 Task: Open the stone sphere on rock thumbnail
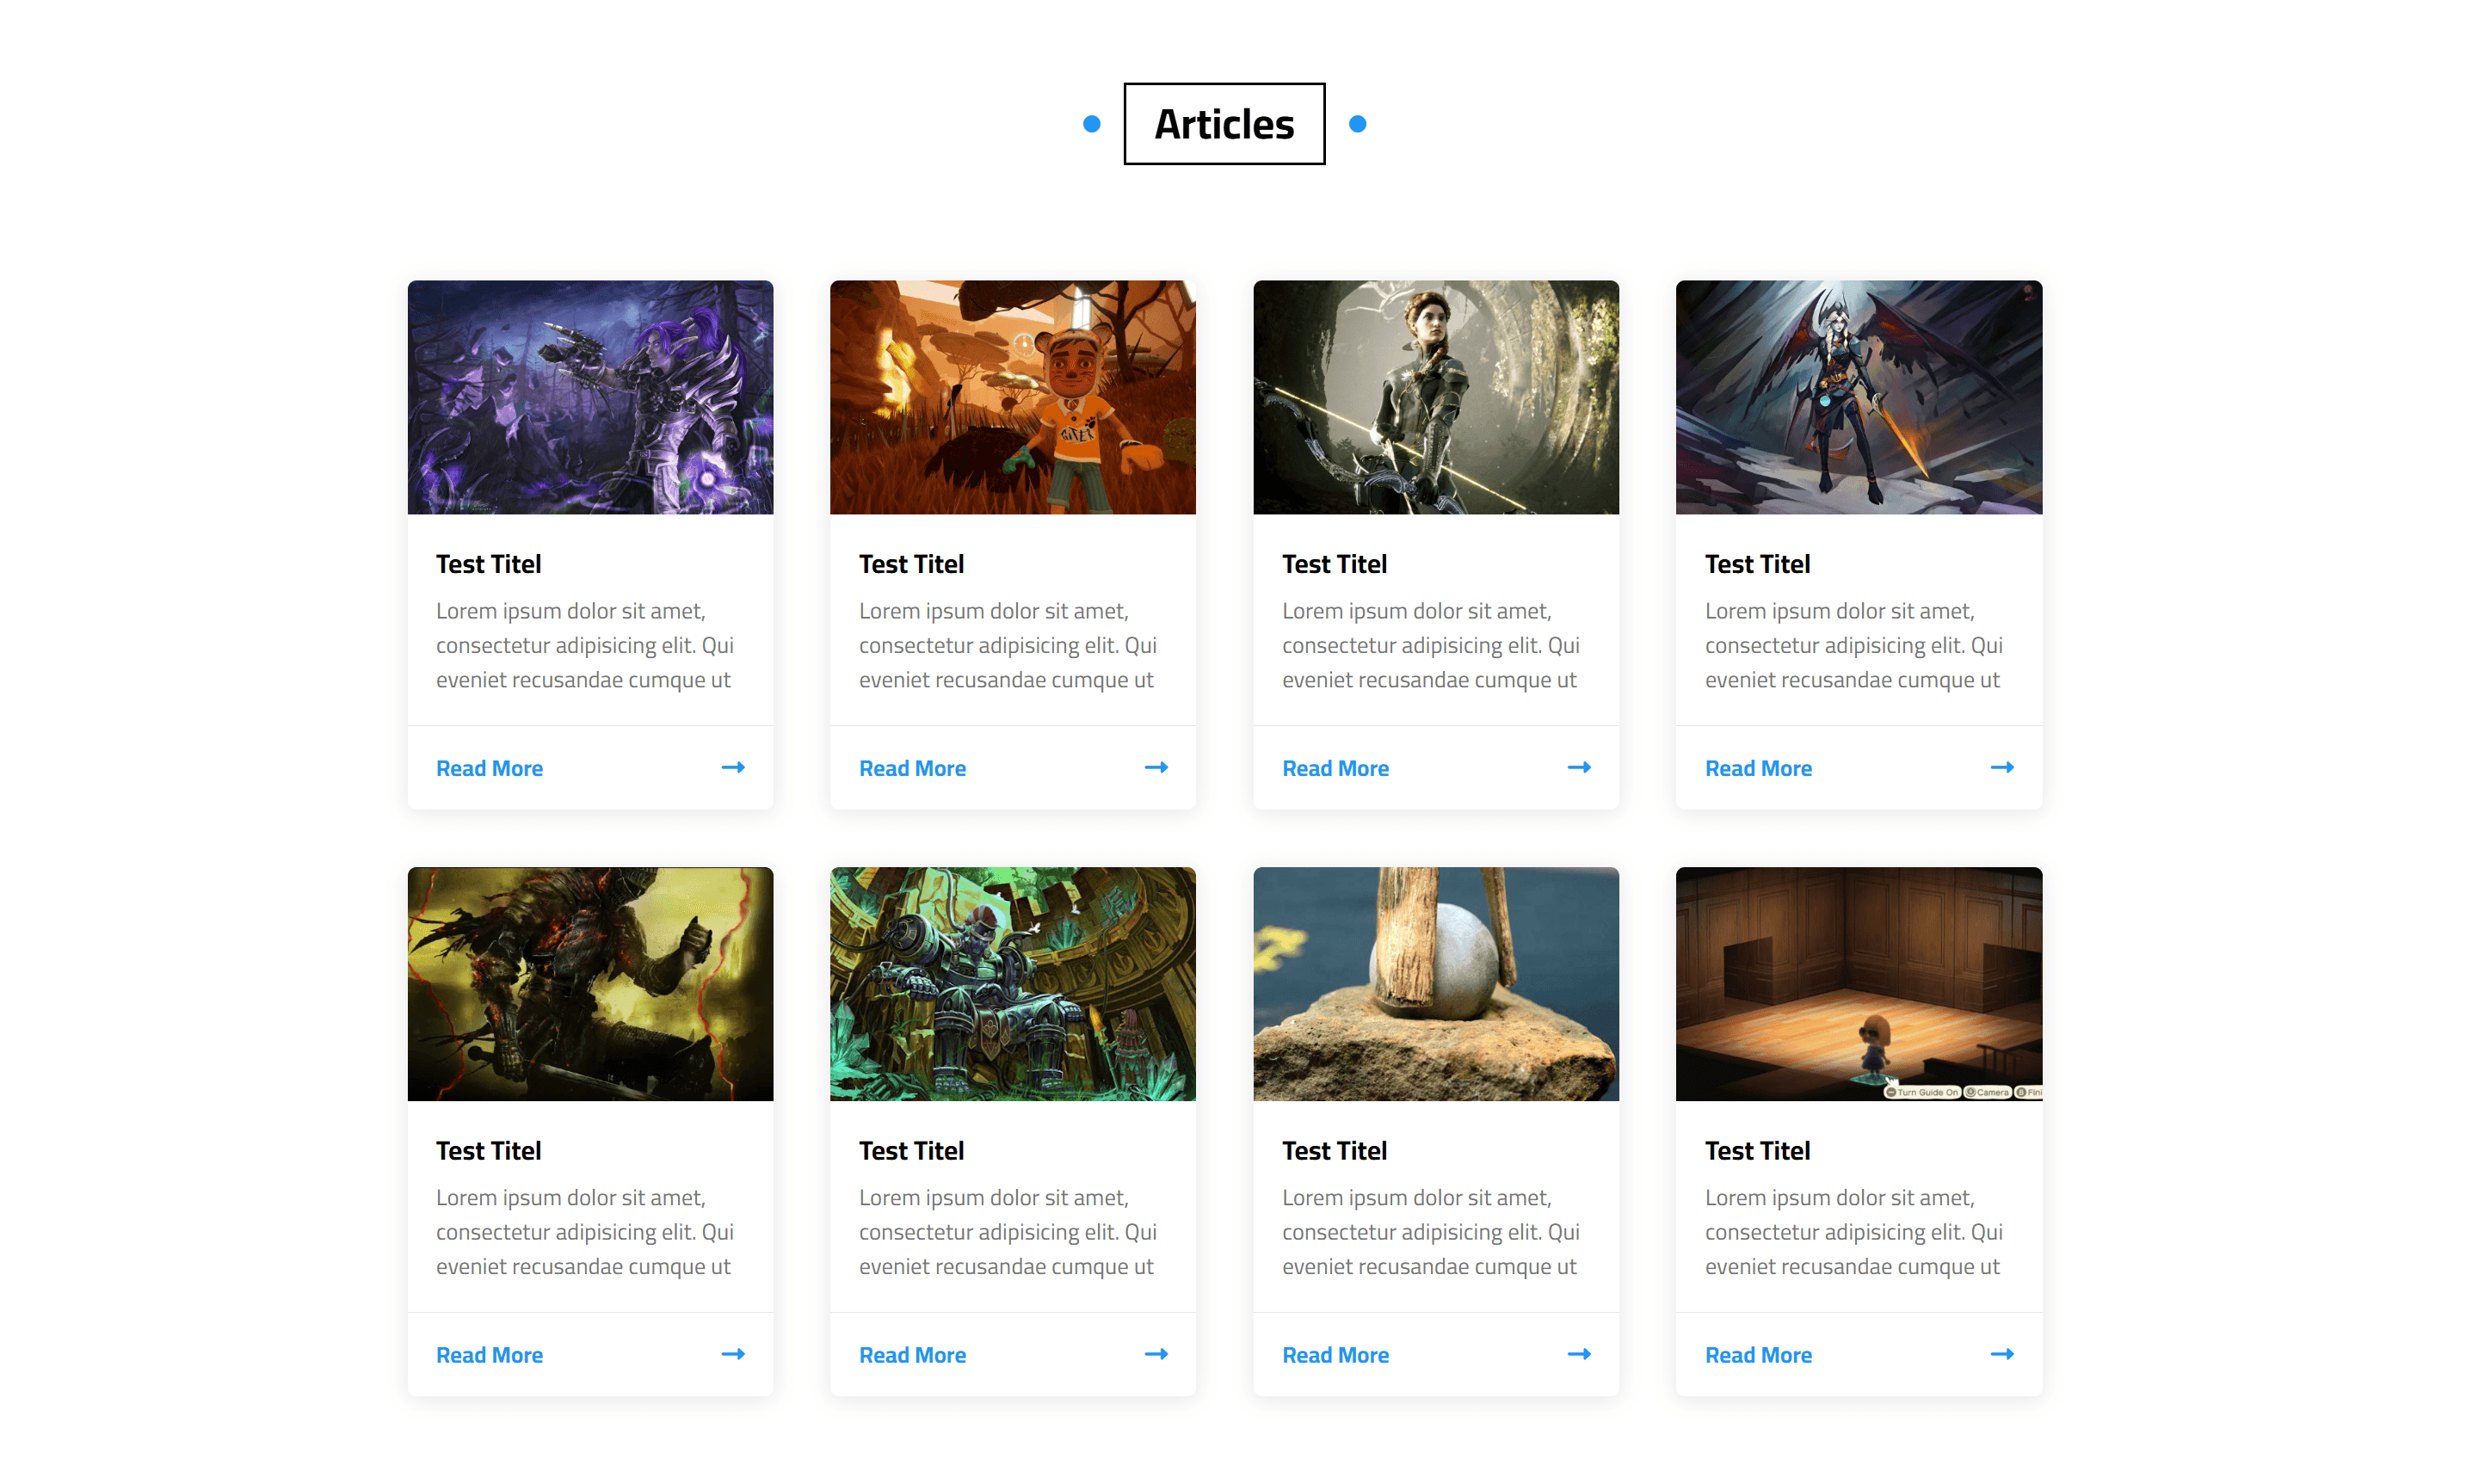point(1436,984)
